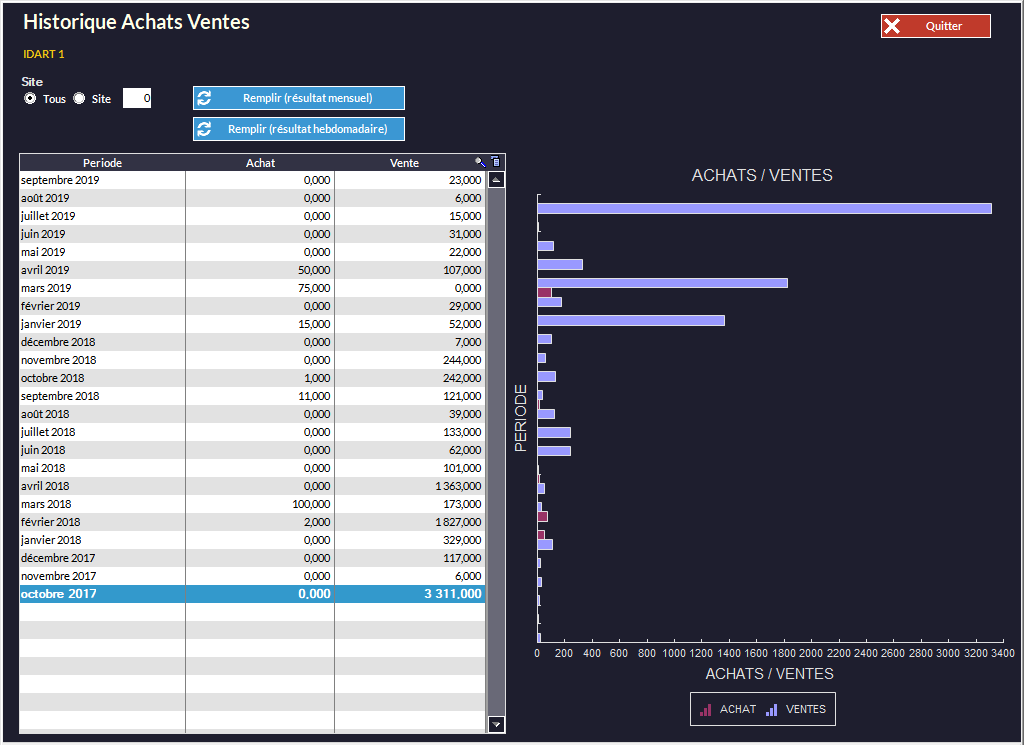The image size is (1024, 745).
Task: Open the table options menu icon
Action: tap(495, 162)
